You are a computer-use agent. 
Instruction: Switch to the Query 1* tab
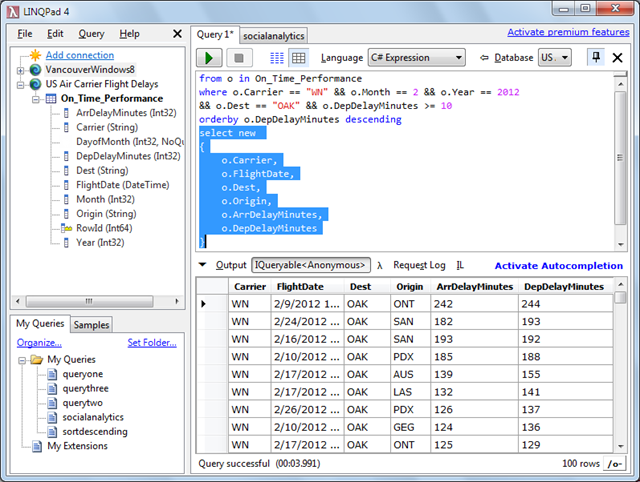[215, 35]
